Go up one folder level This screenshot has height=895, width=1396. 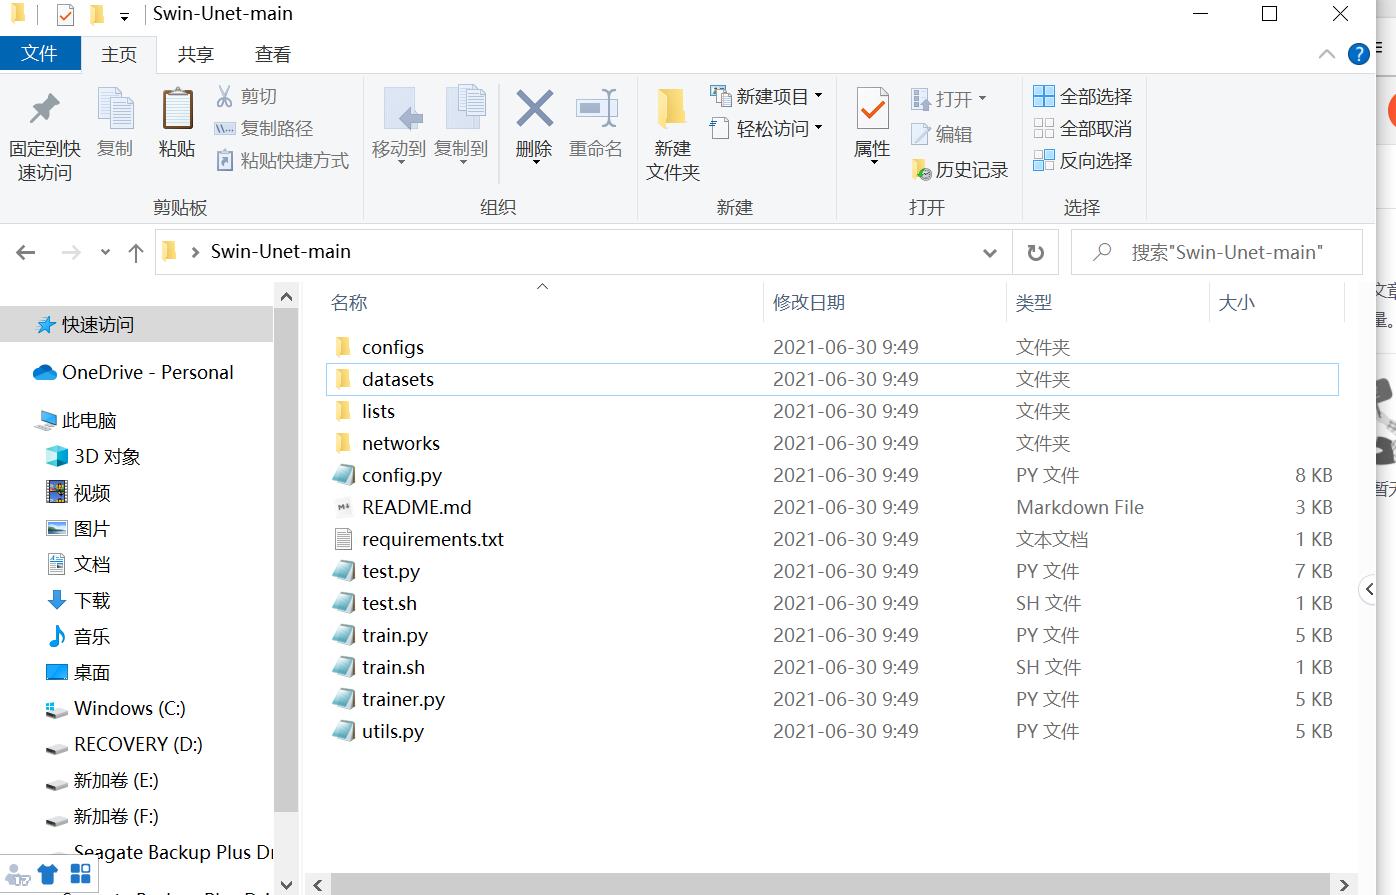[x=136, y=252]
